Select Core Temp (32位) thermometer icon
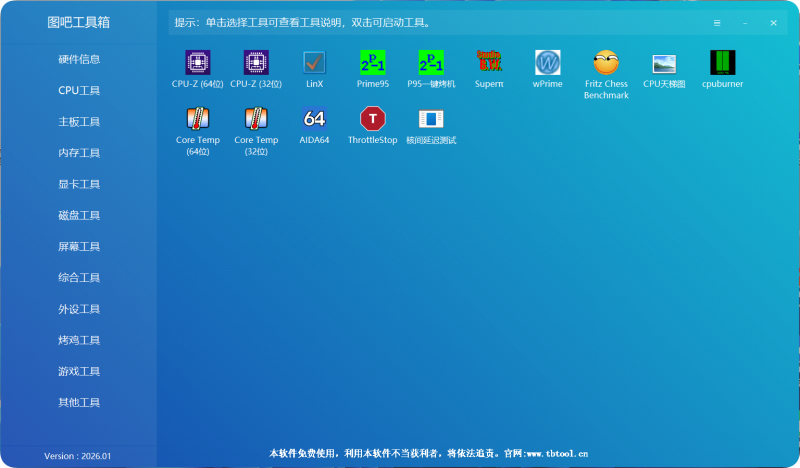The height and width of the screenshot is (468, 800). click(x=256, y=118)
